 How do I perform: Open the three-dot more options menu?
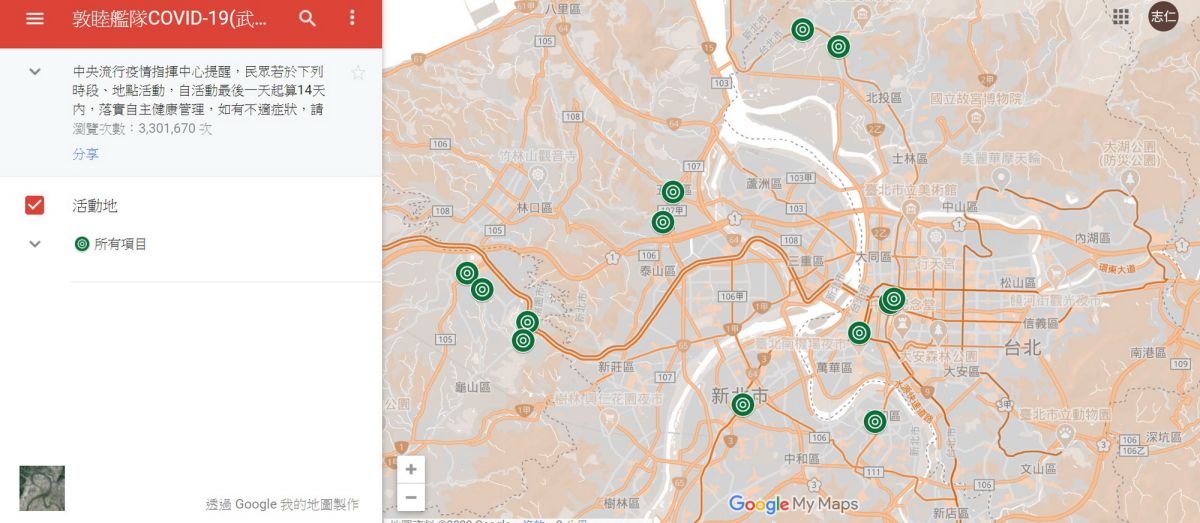(x=352, y=19)
